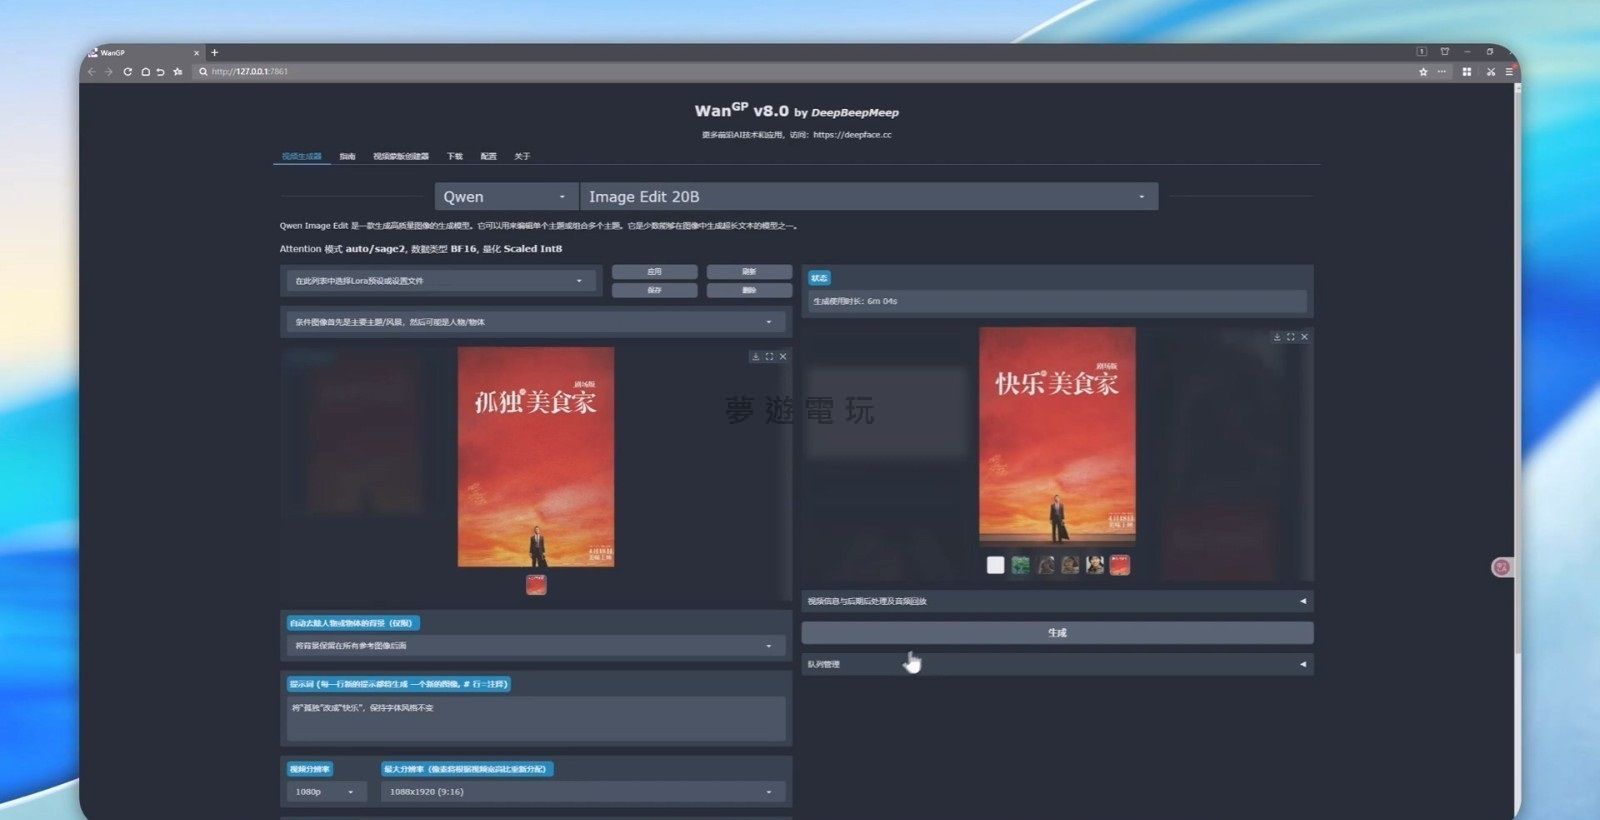This screenshot has height=820, width=1600.
Task: Switch to the 配置 tab
Action: 488,156
